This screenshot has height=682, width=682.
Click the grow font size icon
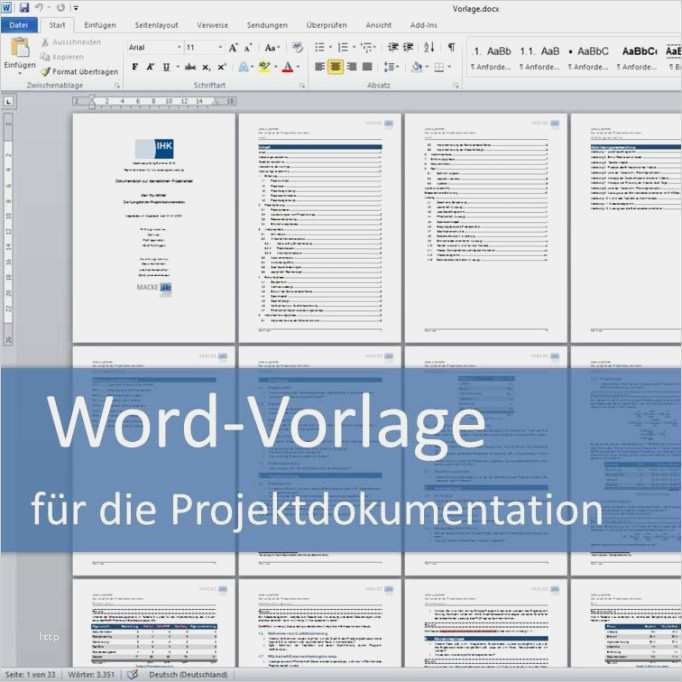(233, 47)
